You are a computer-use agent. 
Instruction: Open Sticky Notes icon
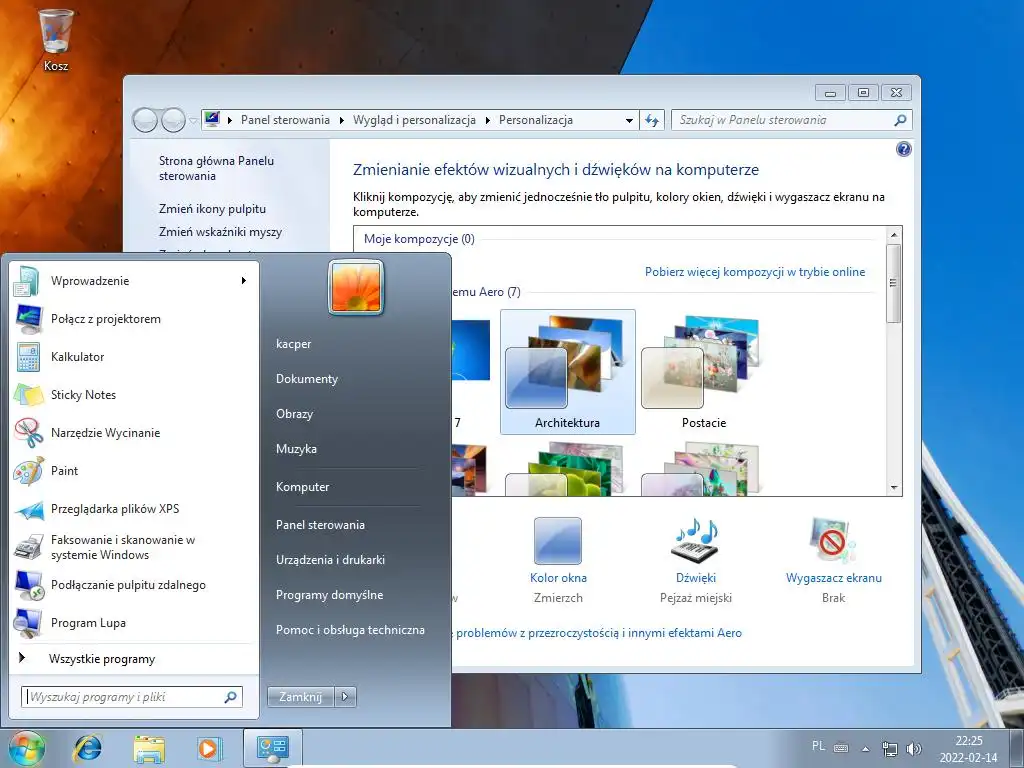pyautogui.click(x=27, y=394)
